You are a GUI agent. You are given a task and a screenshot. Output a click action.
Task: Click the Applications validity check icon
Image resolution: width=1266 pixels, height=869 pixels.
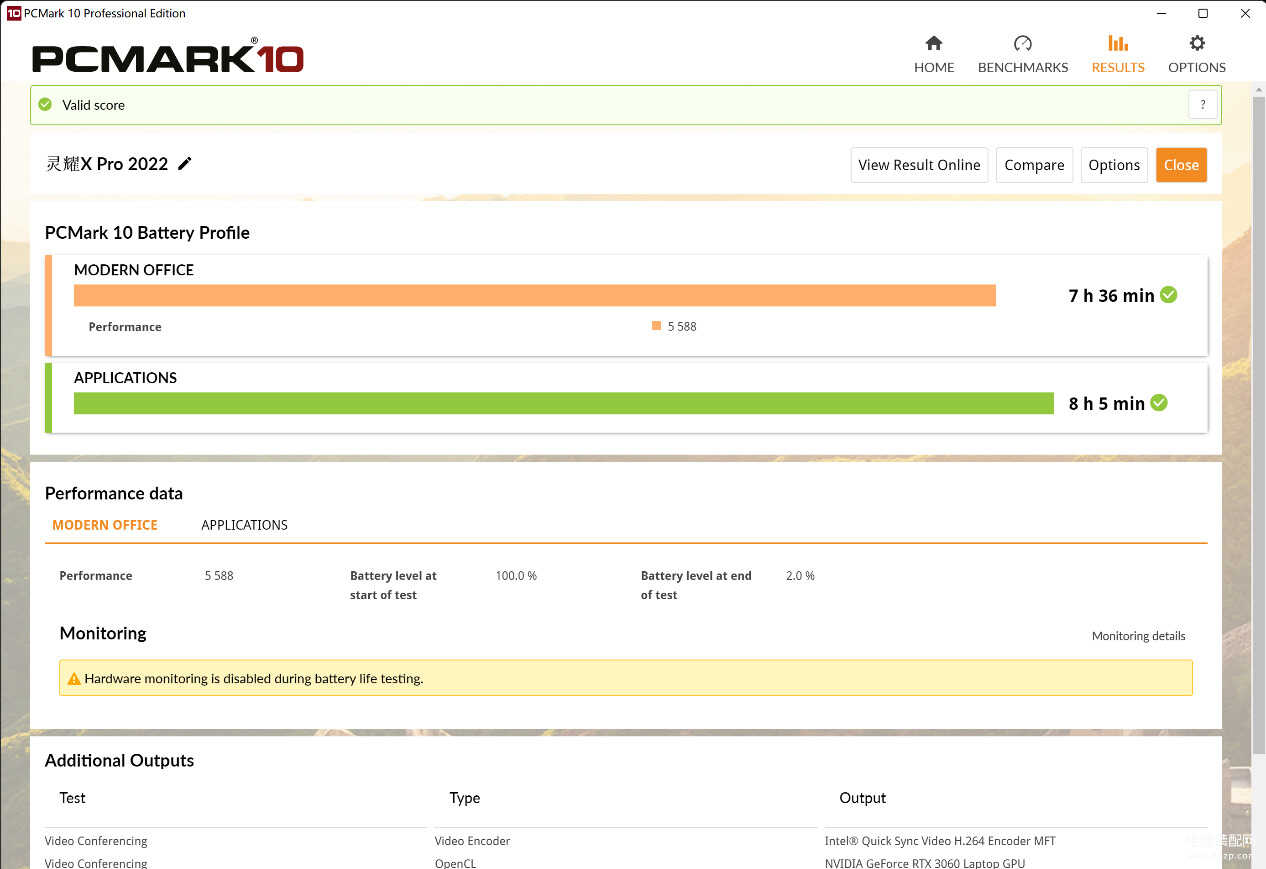[x=1159, y=403]
